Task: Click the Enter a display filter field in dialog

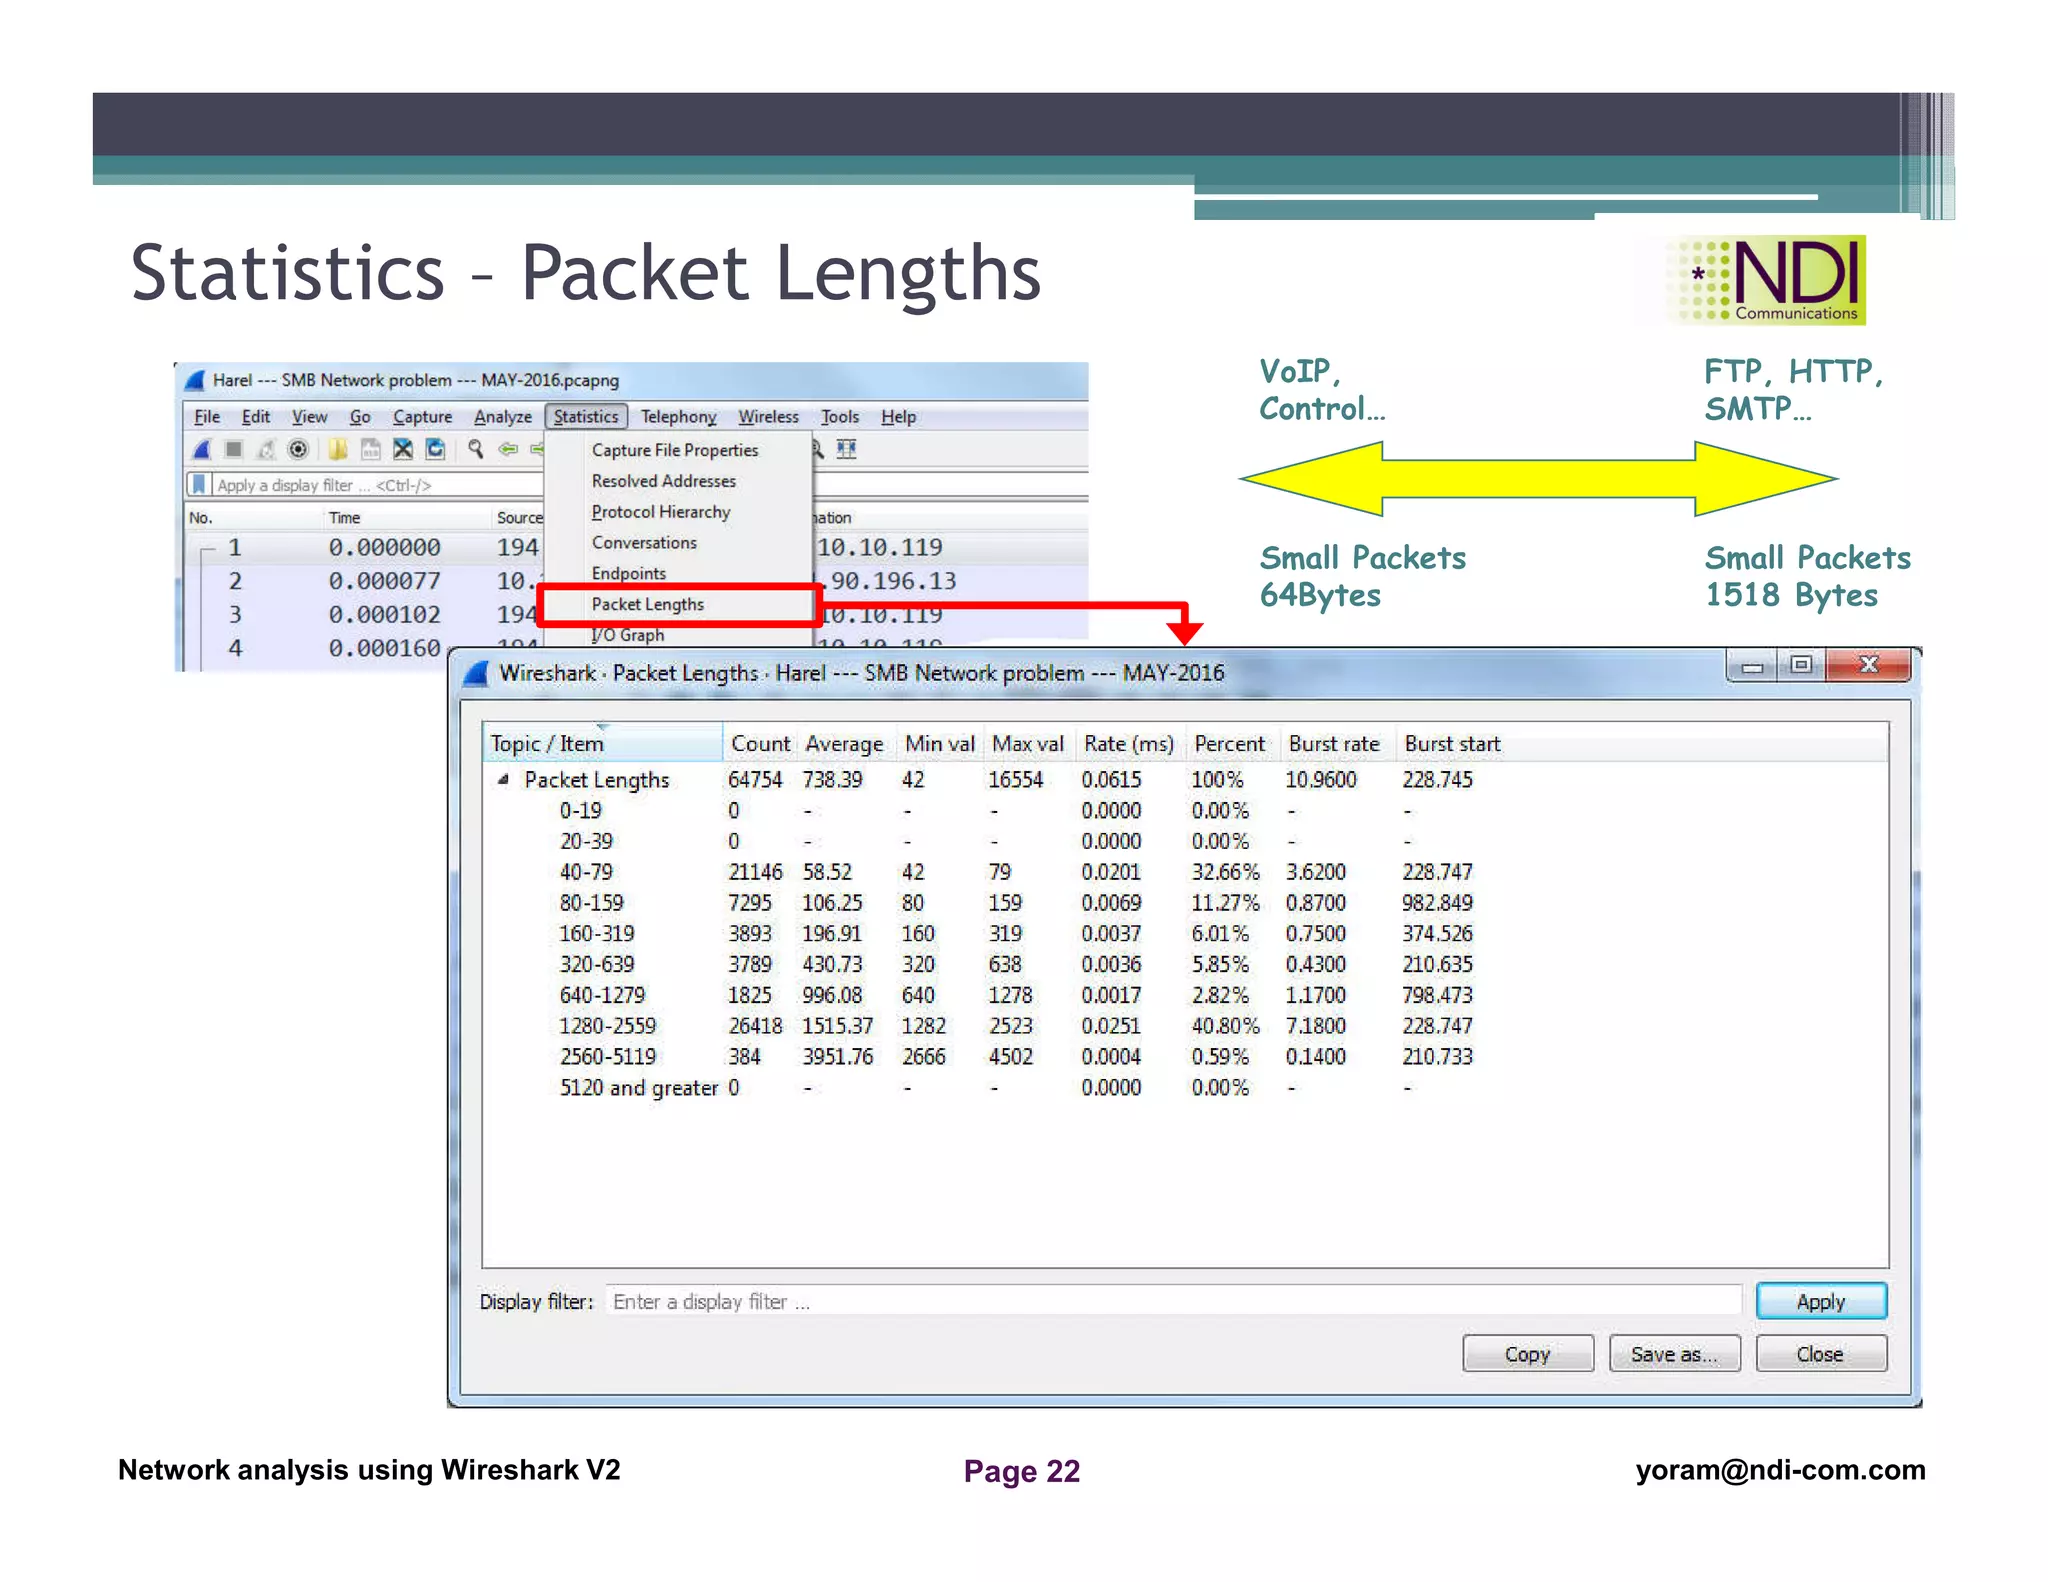Action: (1173, 1301)
